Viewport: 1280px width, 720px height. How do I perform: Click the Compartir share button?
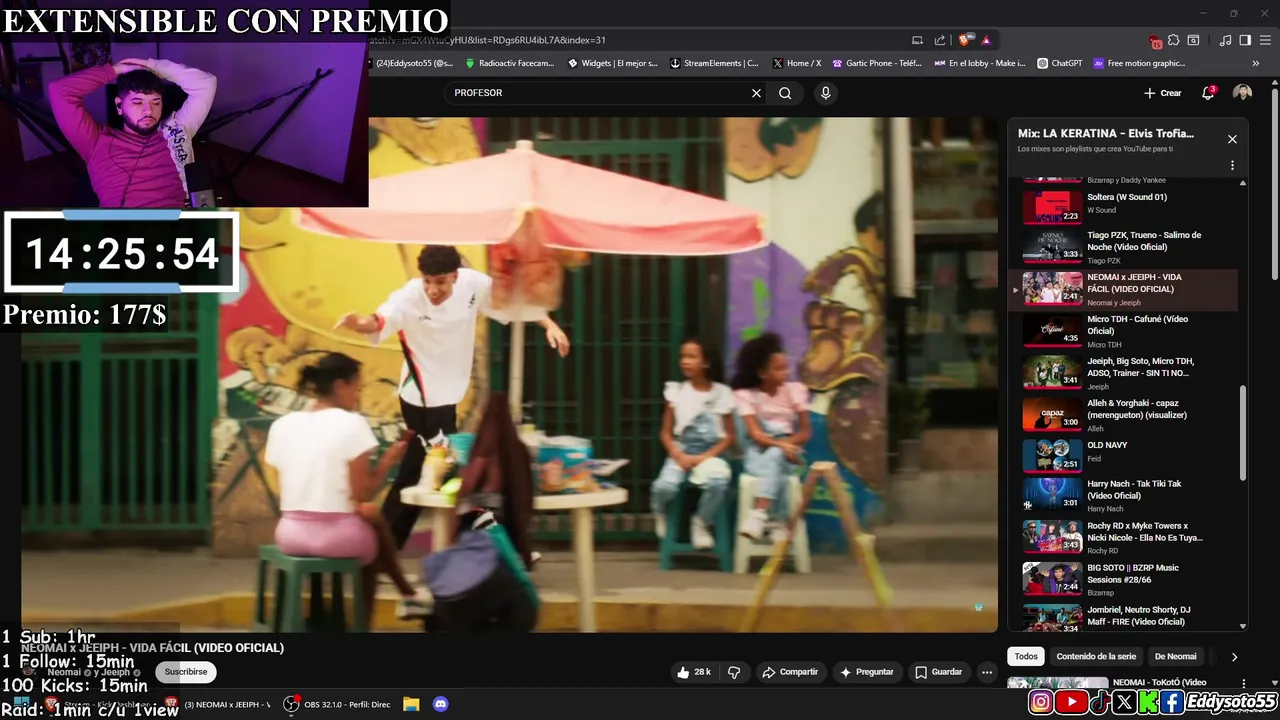tap(790, 672)
